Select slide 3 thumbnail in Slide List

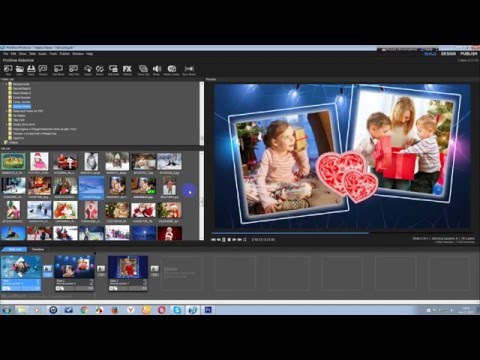click(128, 267)
